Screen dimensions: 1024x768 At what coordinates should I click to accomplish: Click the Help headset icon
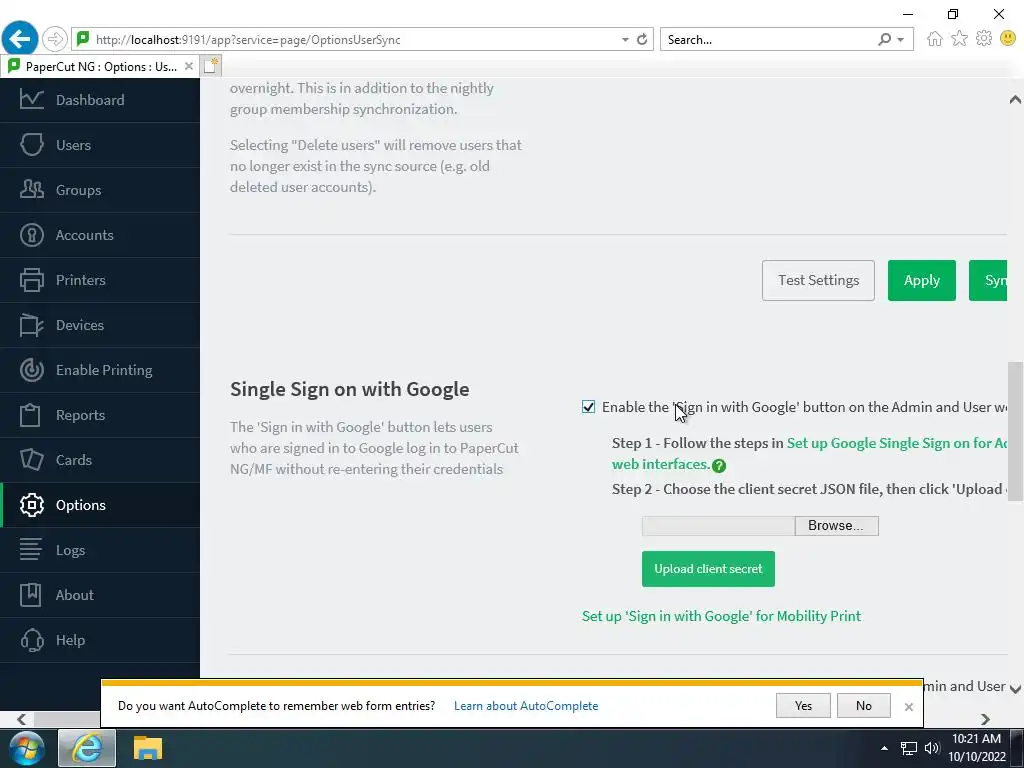click(31, 640)
